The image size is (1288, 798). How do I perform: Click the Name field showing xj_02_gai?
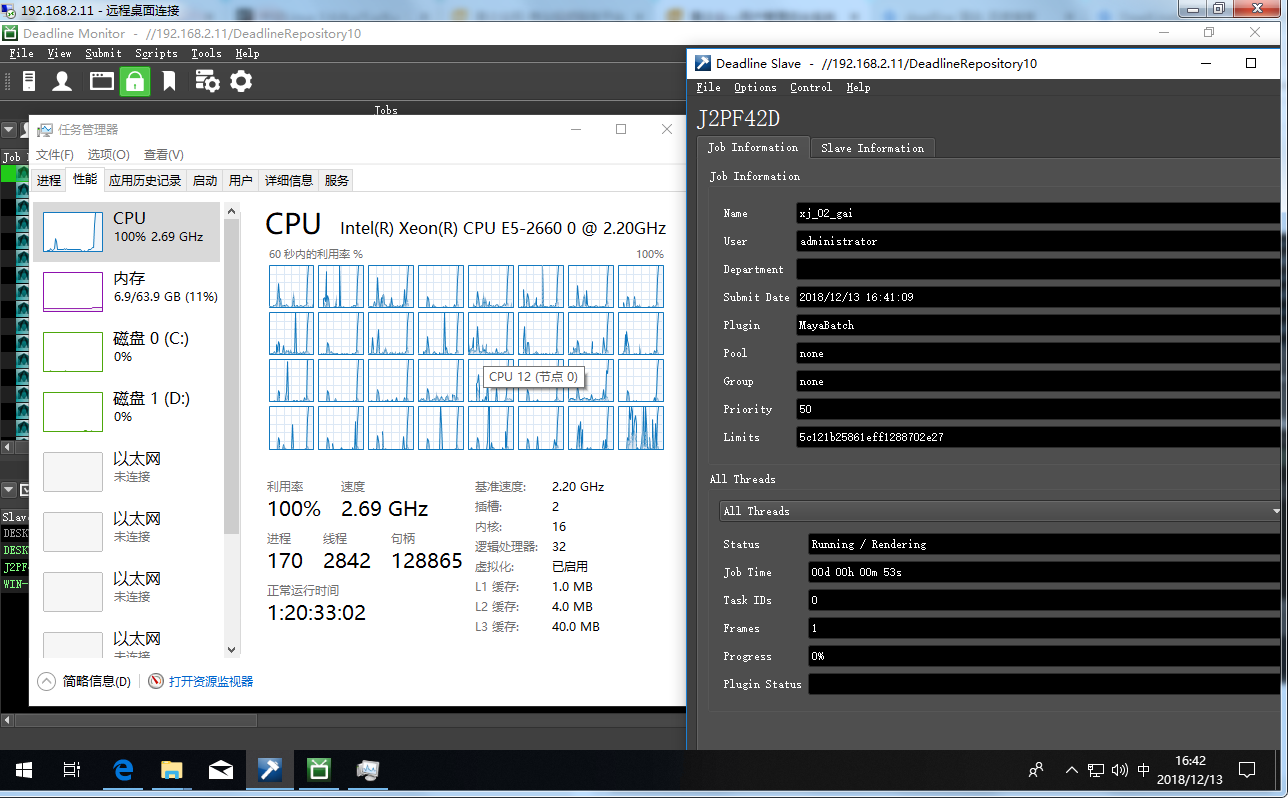[1037, 213]
